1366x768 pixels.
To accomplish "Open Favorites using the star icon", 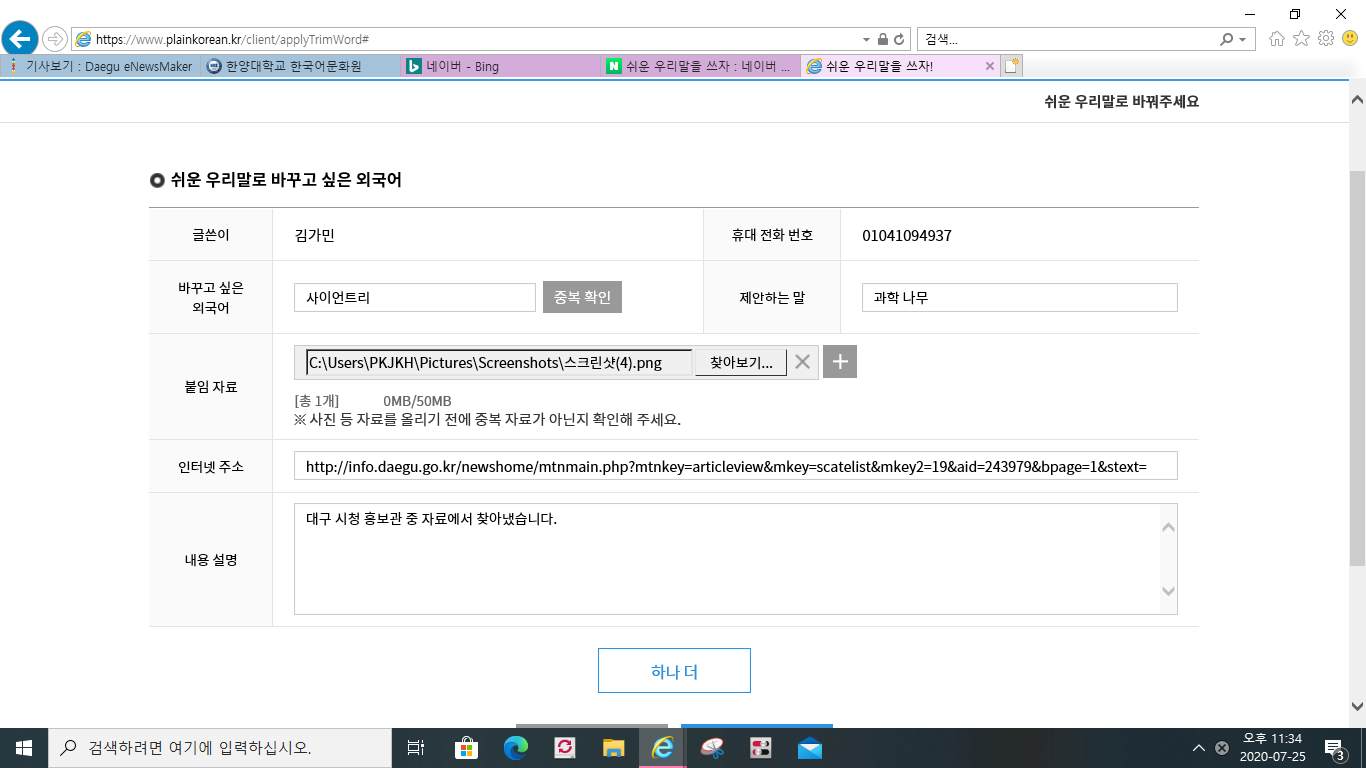I will [x=1301, y=39].
